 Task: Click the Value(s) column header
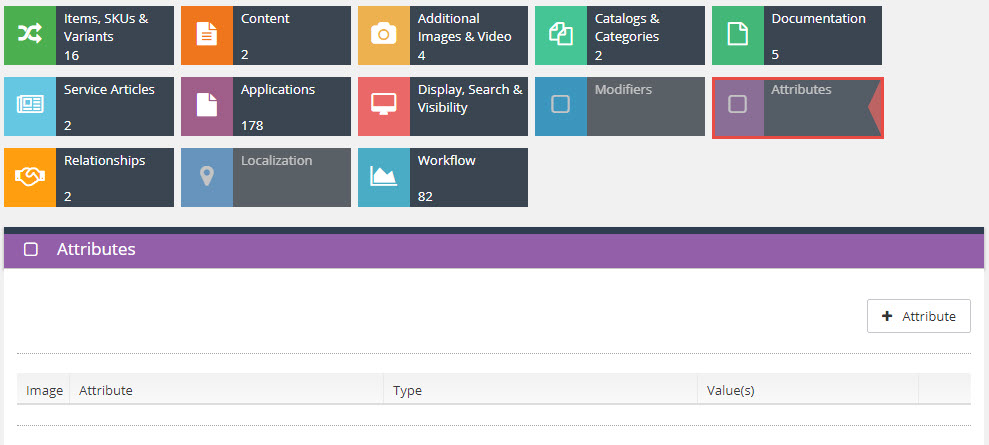tap(808, 390)
